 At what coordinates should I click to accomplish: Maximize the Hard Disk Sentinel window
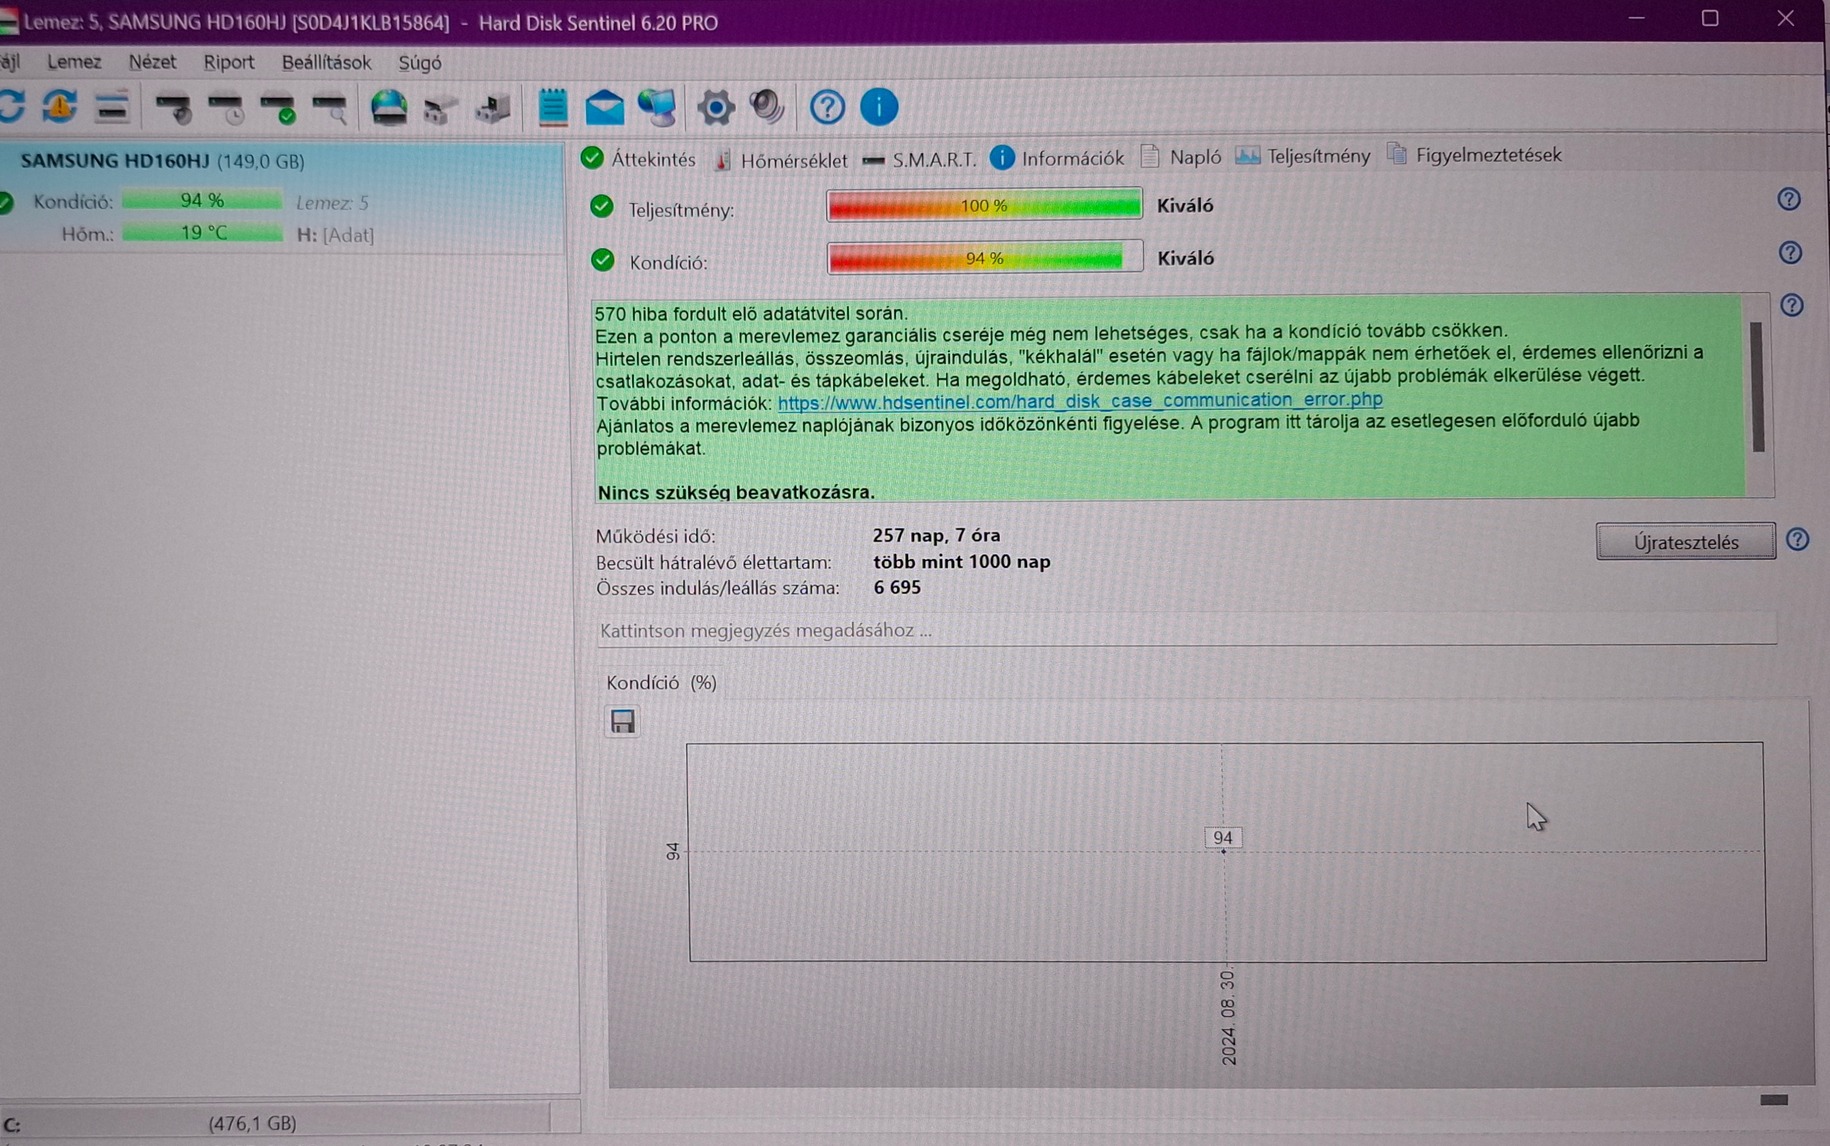click(1710, 19)
